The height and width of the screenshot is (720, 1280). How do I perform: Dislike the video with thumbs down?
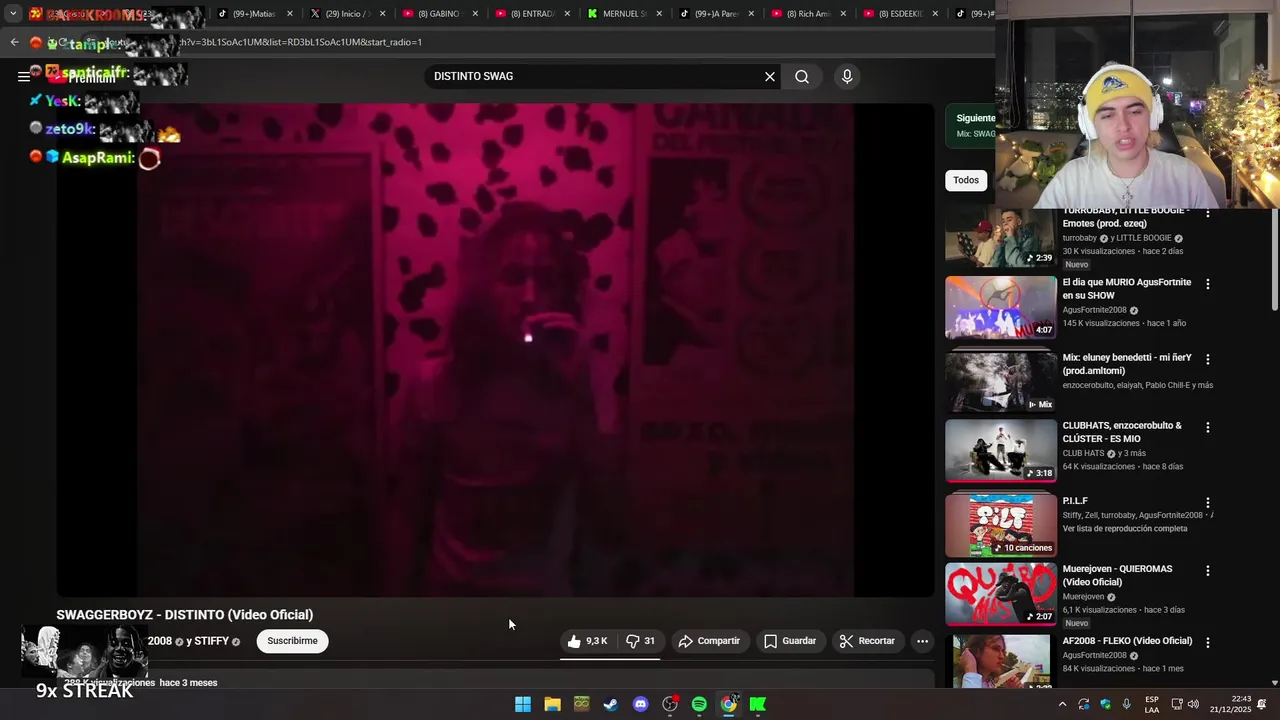click(x=640, y=641)
